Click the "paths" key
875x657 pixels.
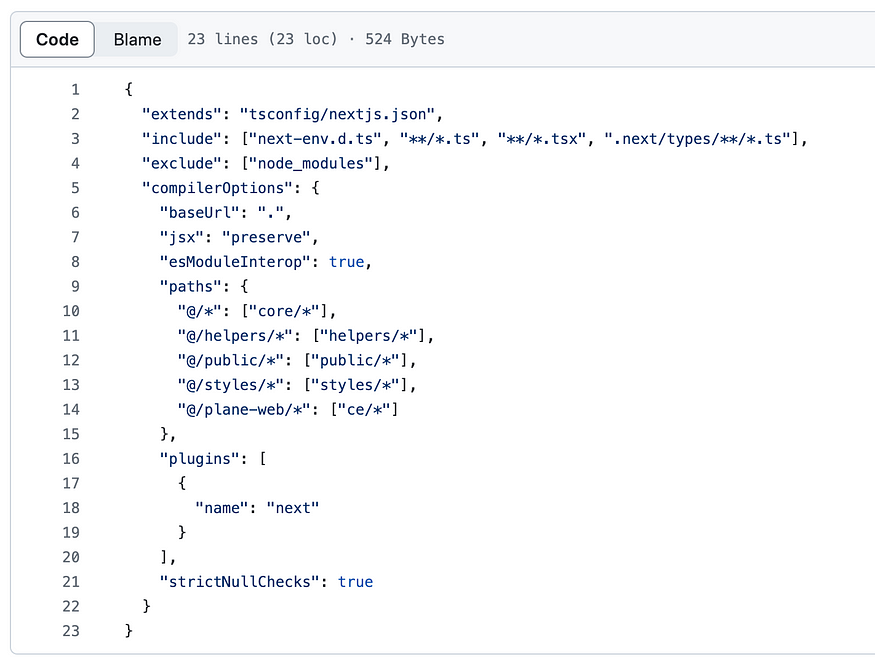click(x=191, y=286)
